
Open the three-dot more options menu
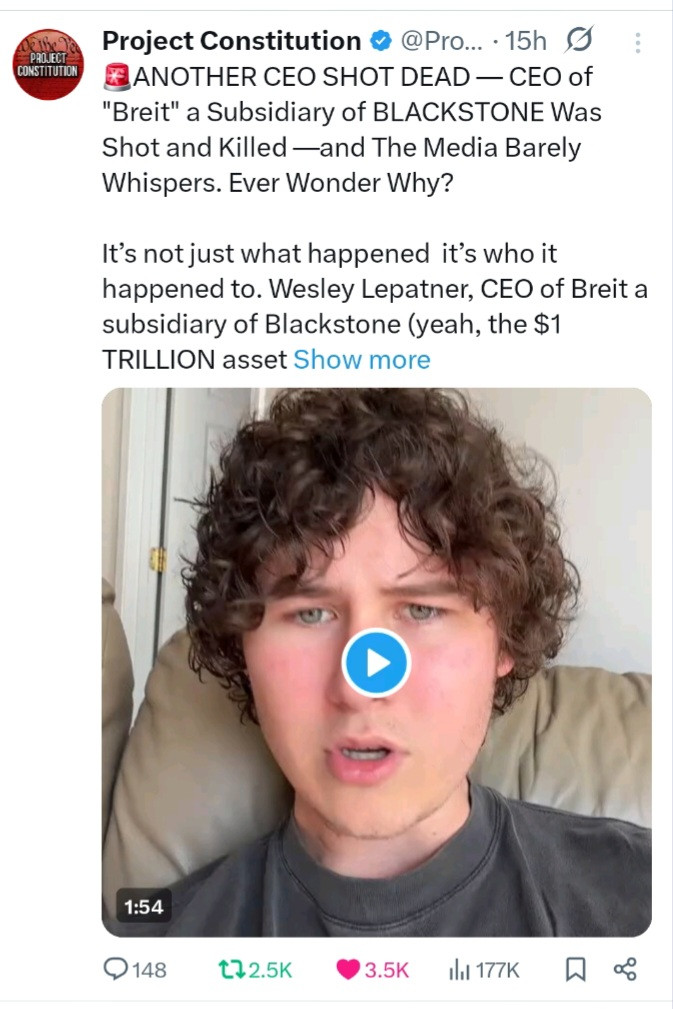click(x=638, y=42)
